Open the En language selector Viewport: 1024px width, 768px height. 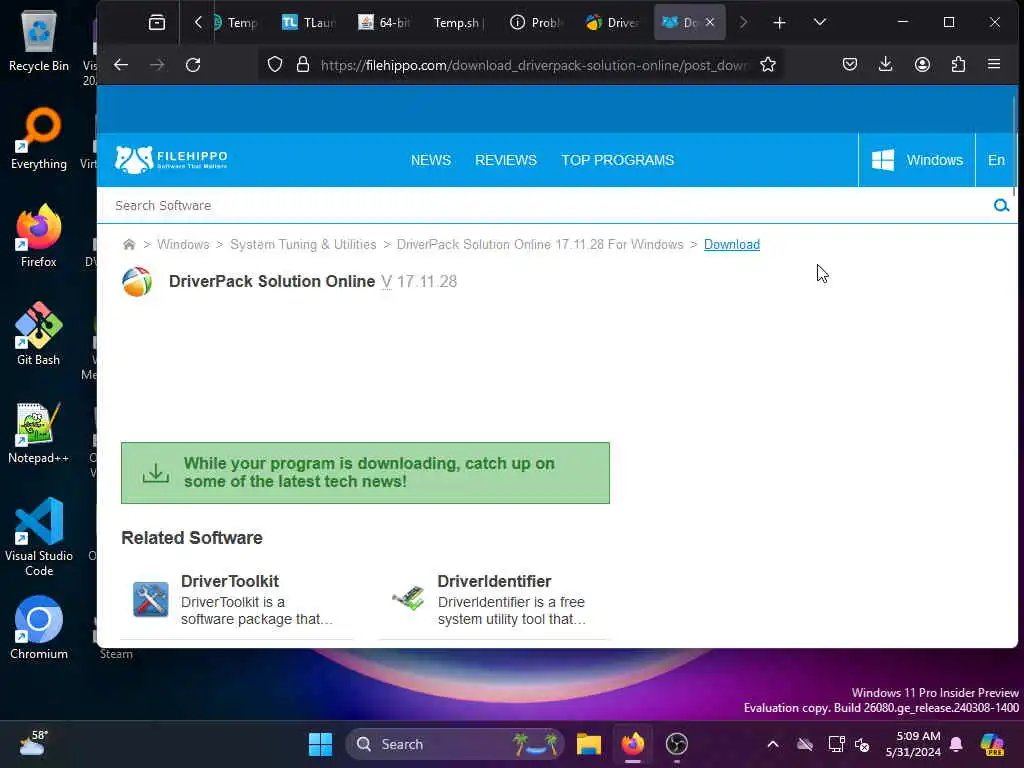click(x=996, y=160)
